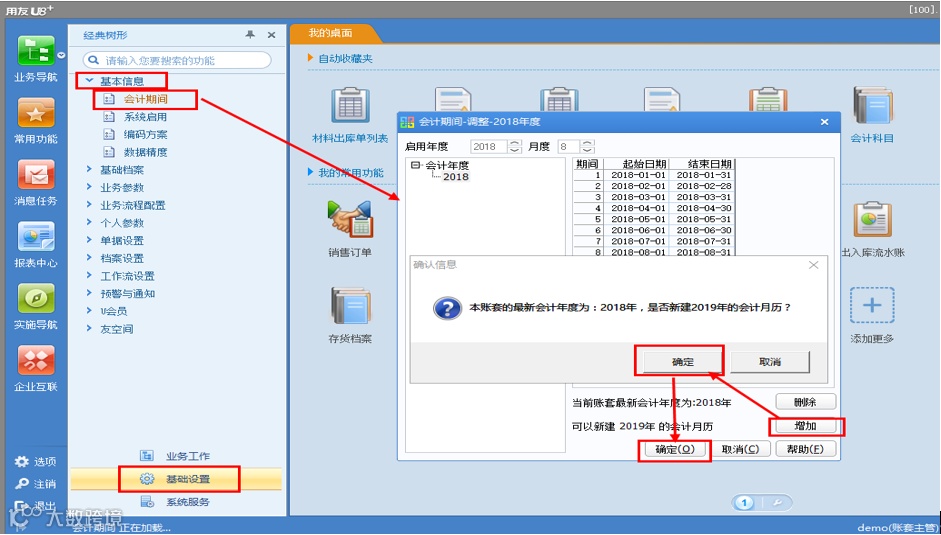
Task: Select 系统启用 tree item
Action: click(x=146, y=116)
